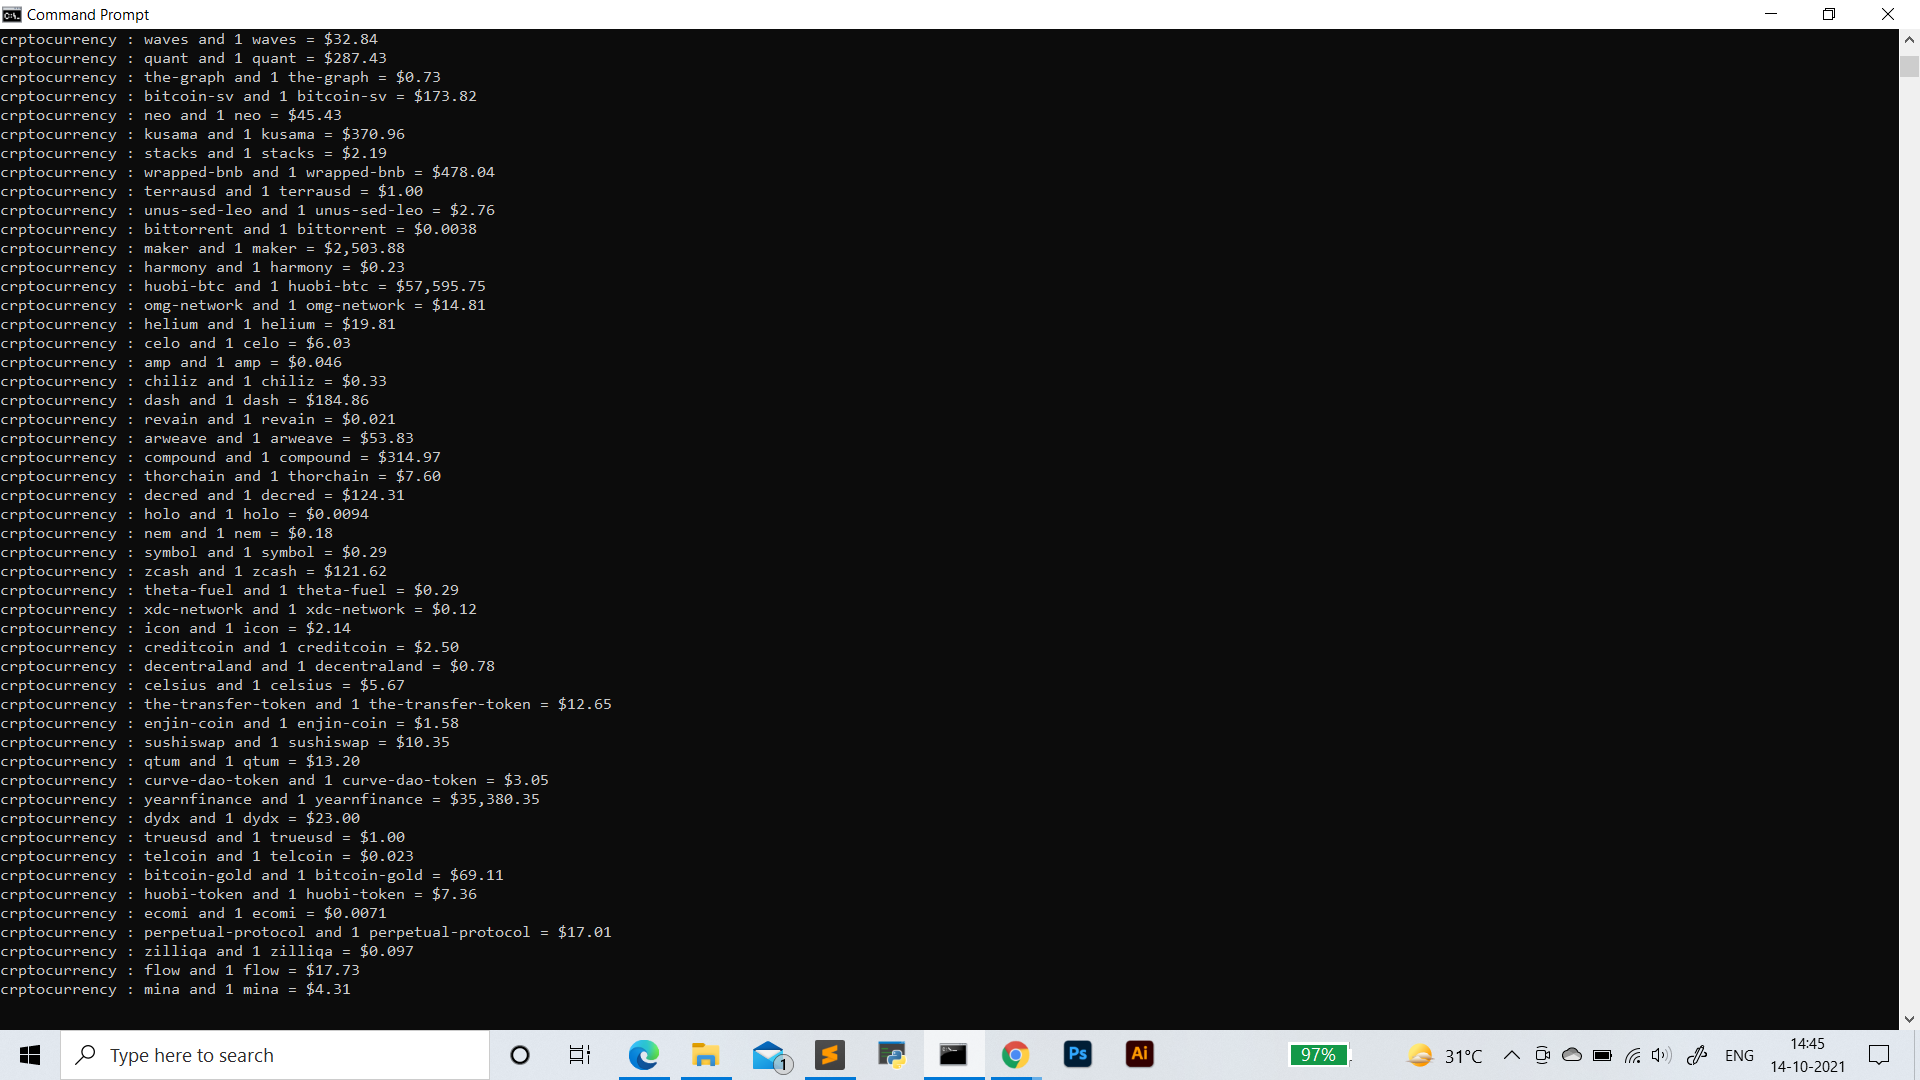Click the 'bitcoin-gold = $69.11' line
The height and width of the screenshot is (1080, 1920).
(252, 875)
